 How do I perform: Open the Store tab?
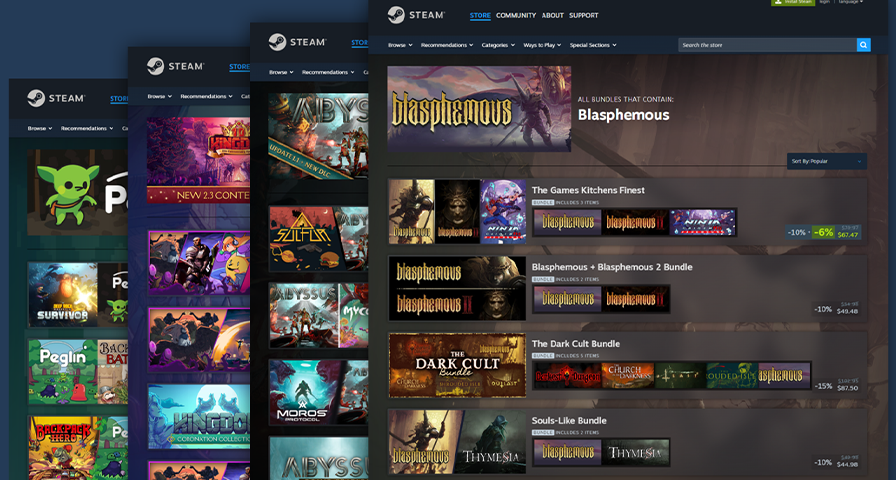pyautogui.click(x=480, y=16)
